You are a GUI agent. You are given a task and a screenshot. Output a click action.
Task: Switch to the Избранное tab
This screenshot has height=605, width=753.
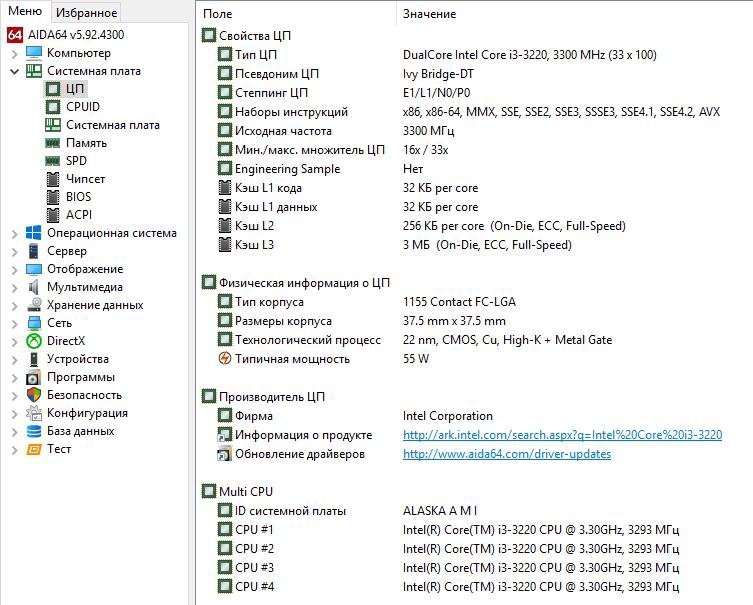86,12
